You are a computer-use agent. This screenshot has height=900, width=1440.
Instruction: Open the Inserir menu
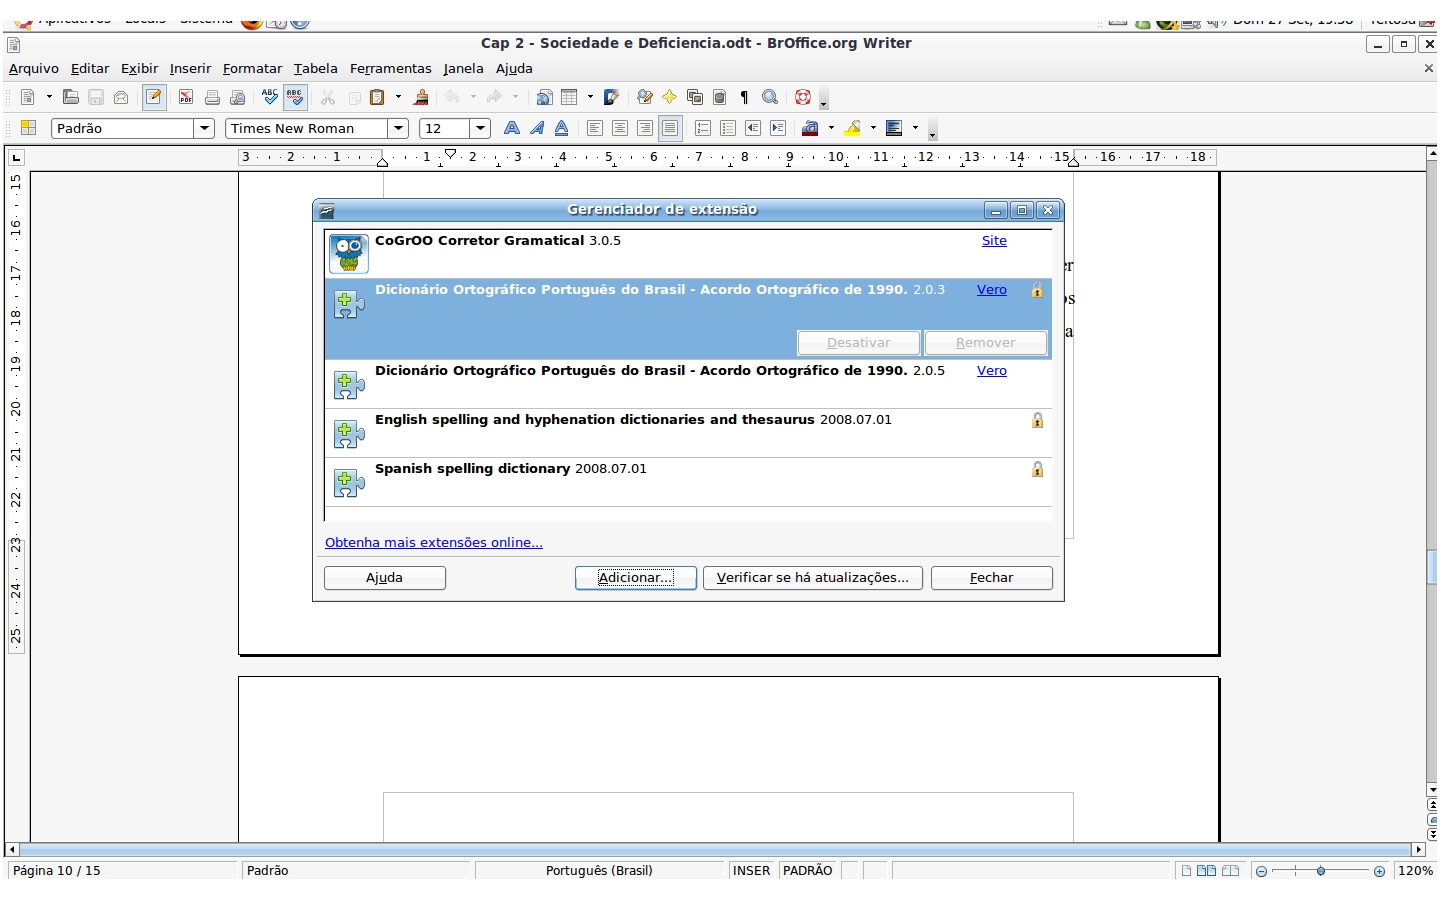tap(190, 68)
